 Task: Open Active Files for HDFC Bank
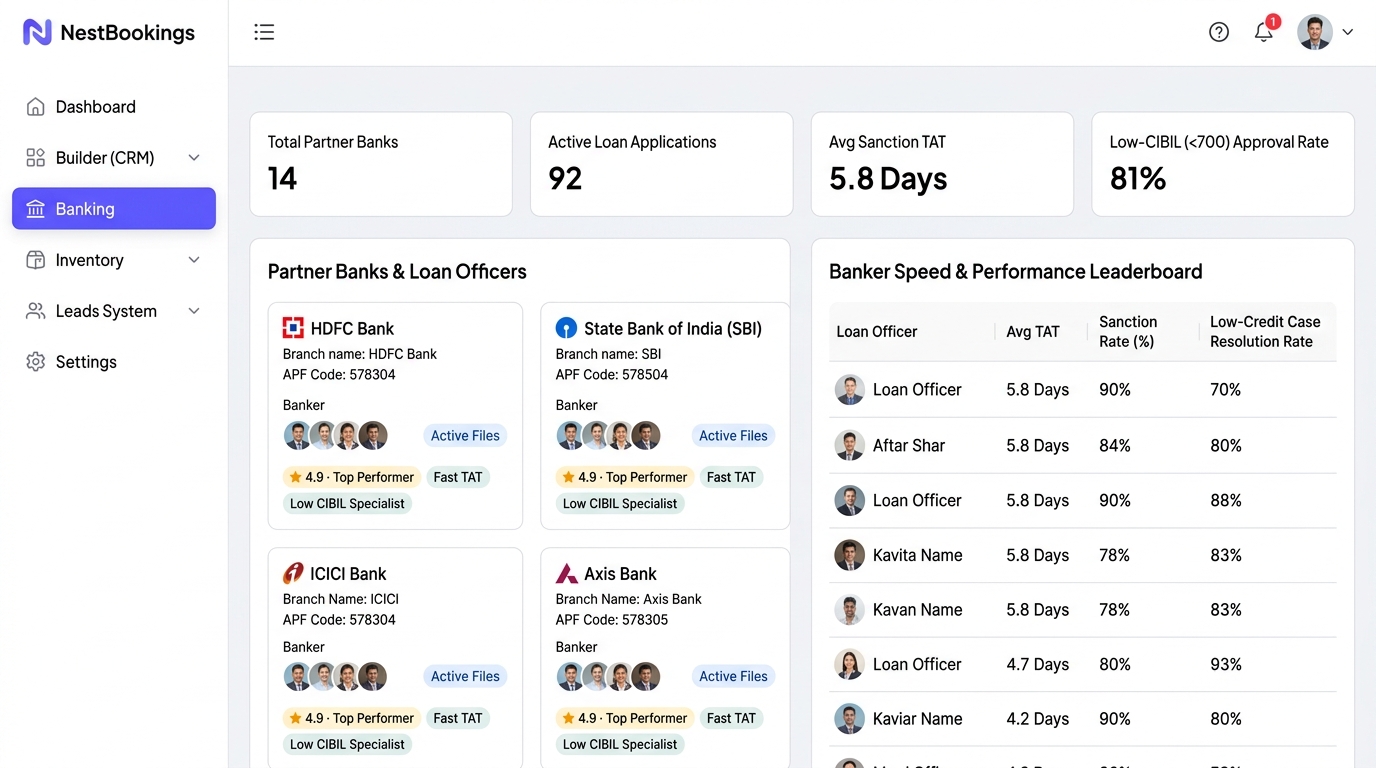tap(465, 436)
